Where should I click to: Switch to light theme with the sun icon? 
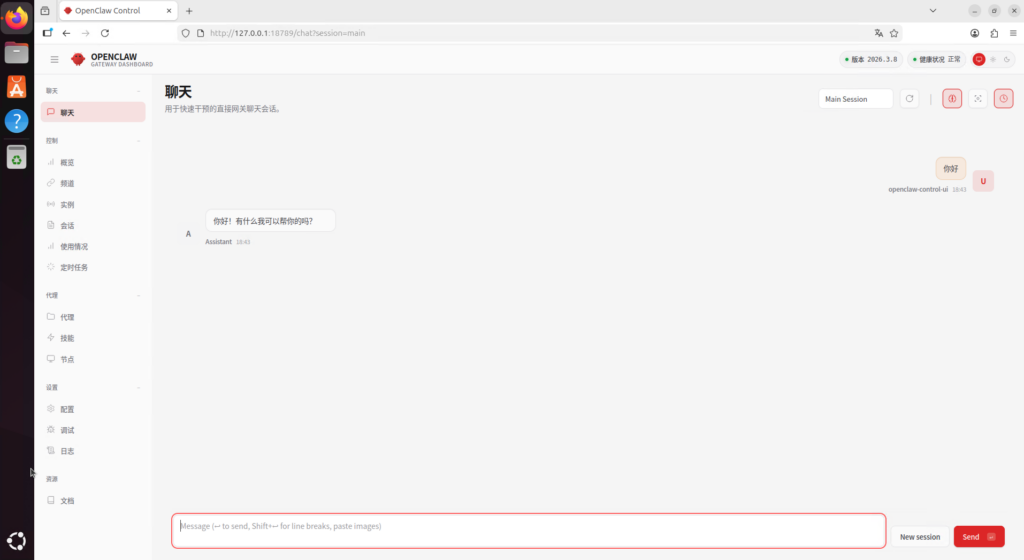click(993, 59)
